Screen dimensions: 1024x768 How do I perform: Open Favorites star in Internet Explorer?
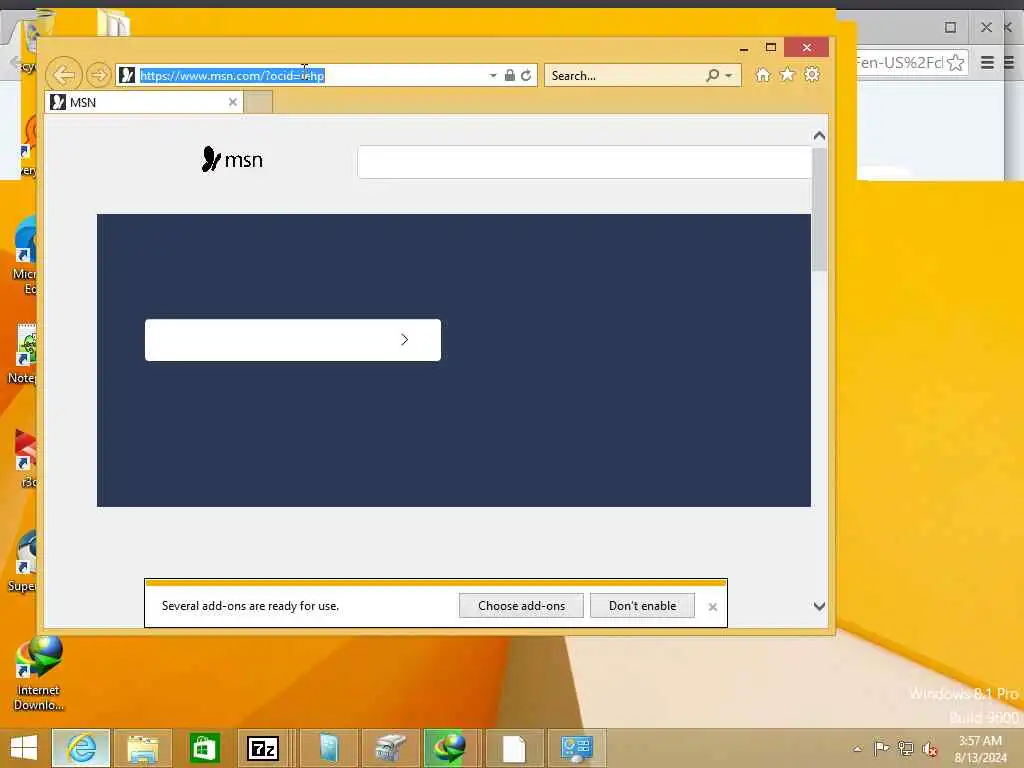pos(788,74)
